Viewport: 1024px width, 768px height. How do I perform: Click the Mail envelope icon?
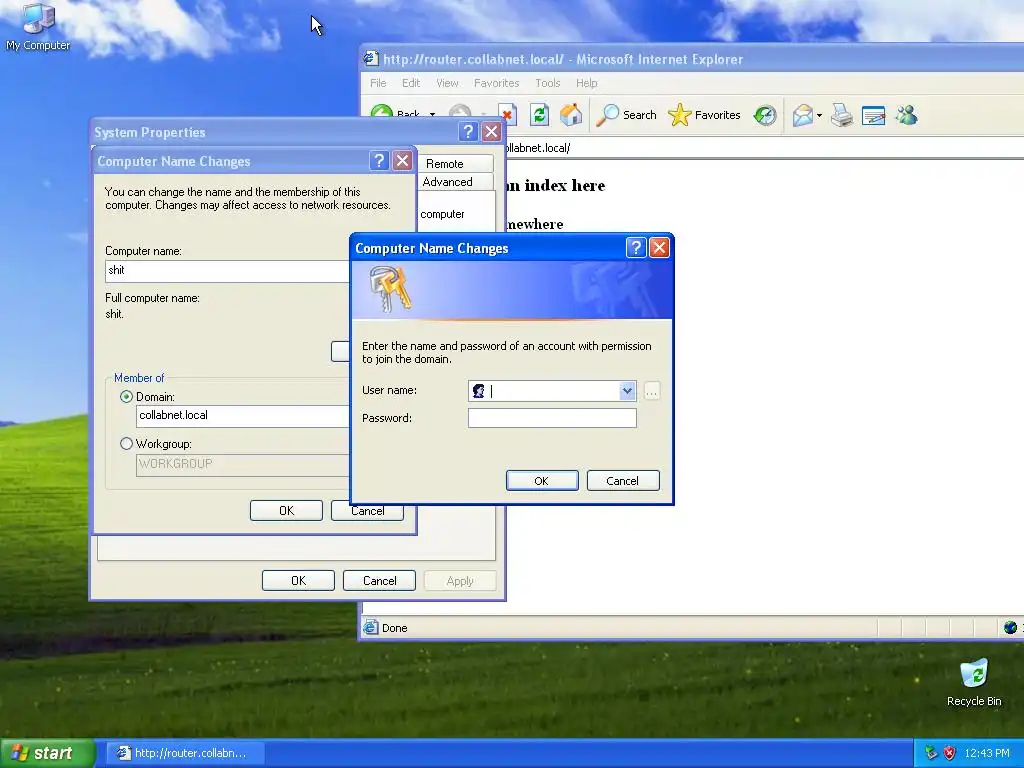coord(803,116)
